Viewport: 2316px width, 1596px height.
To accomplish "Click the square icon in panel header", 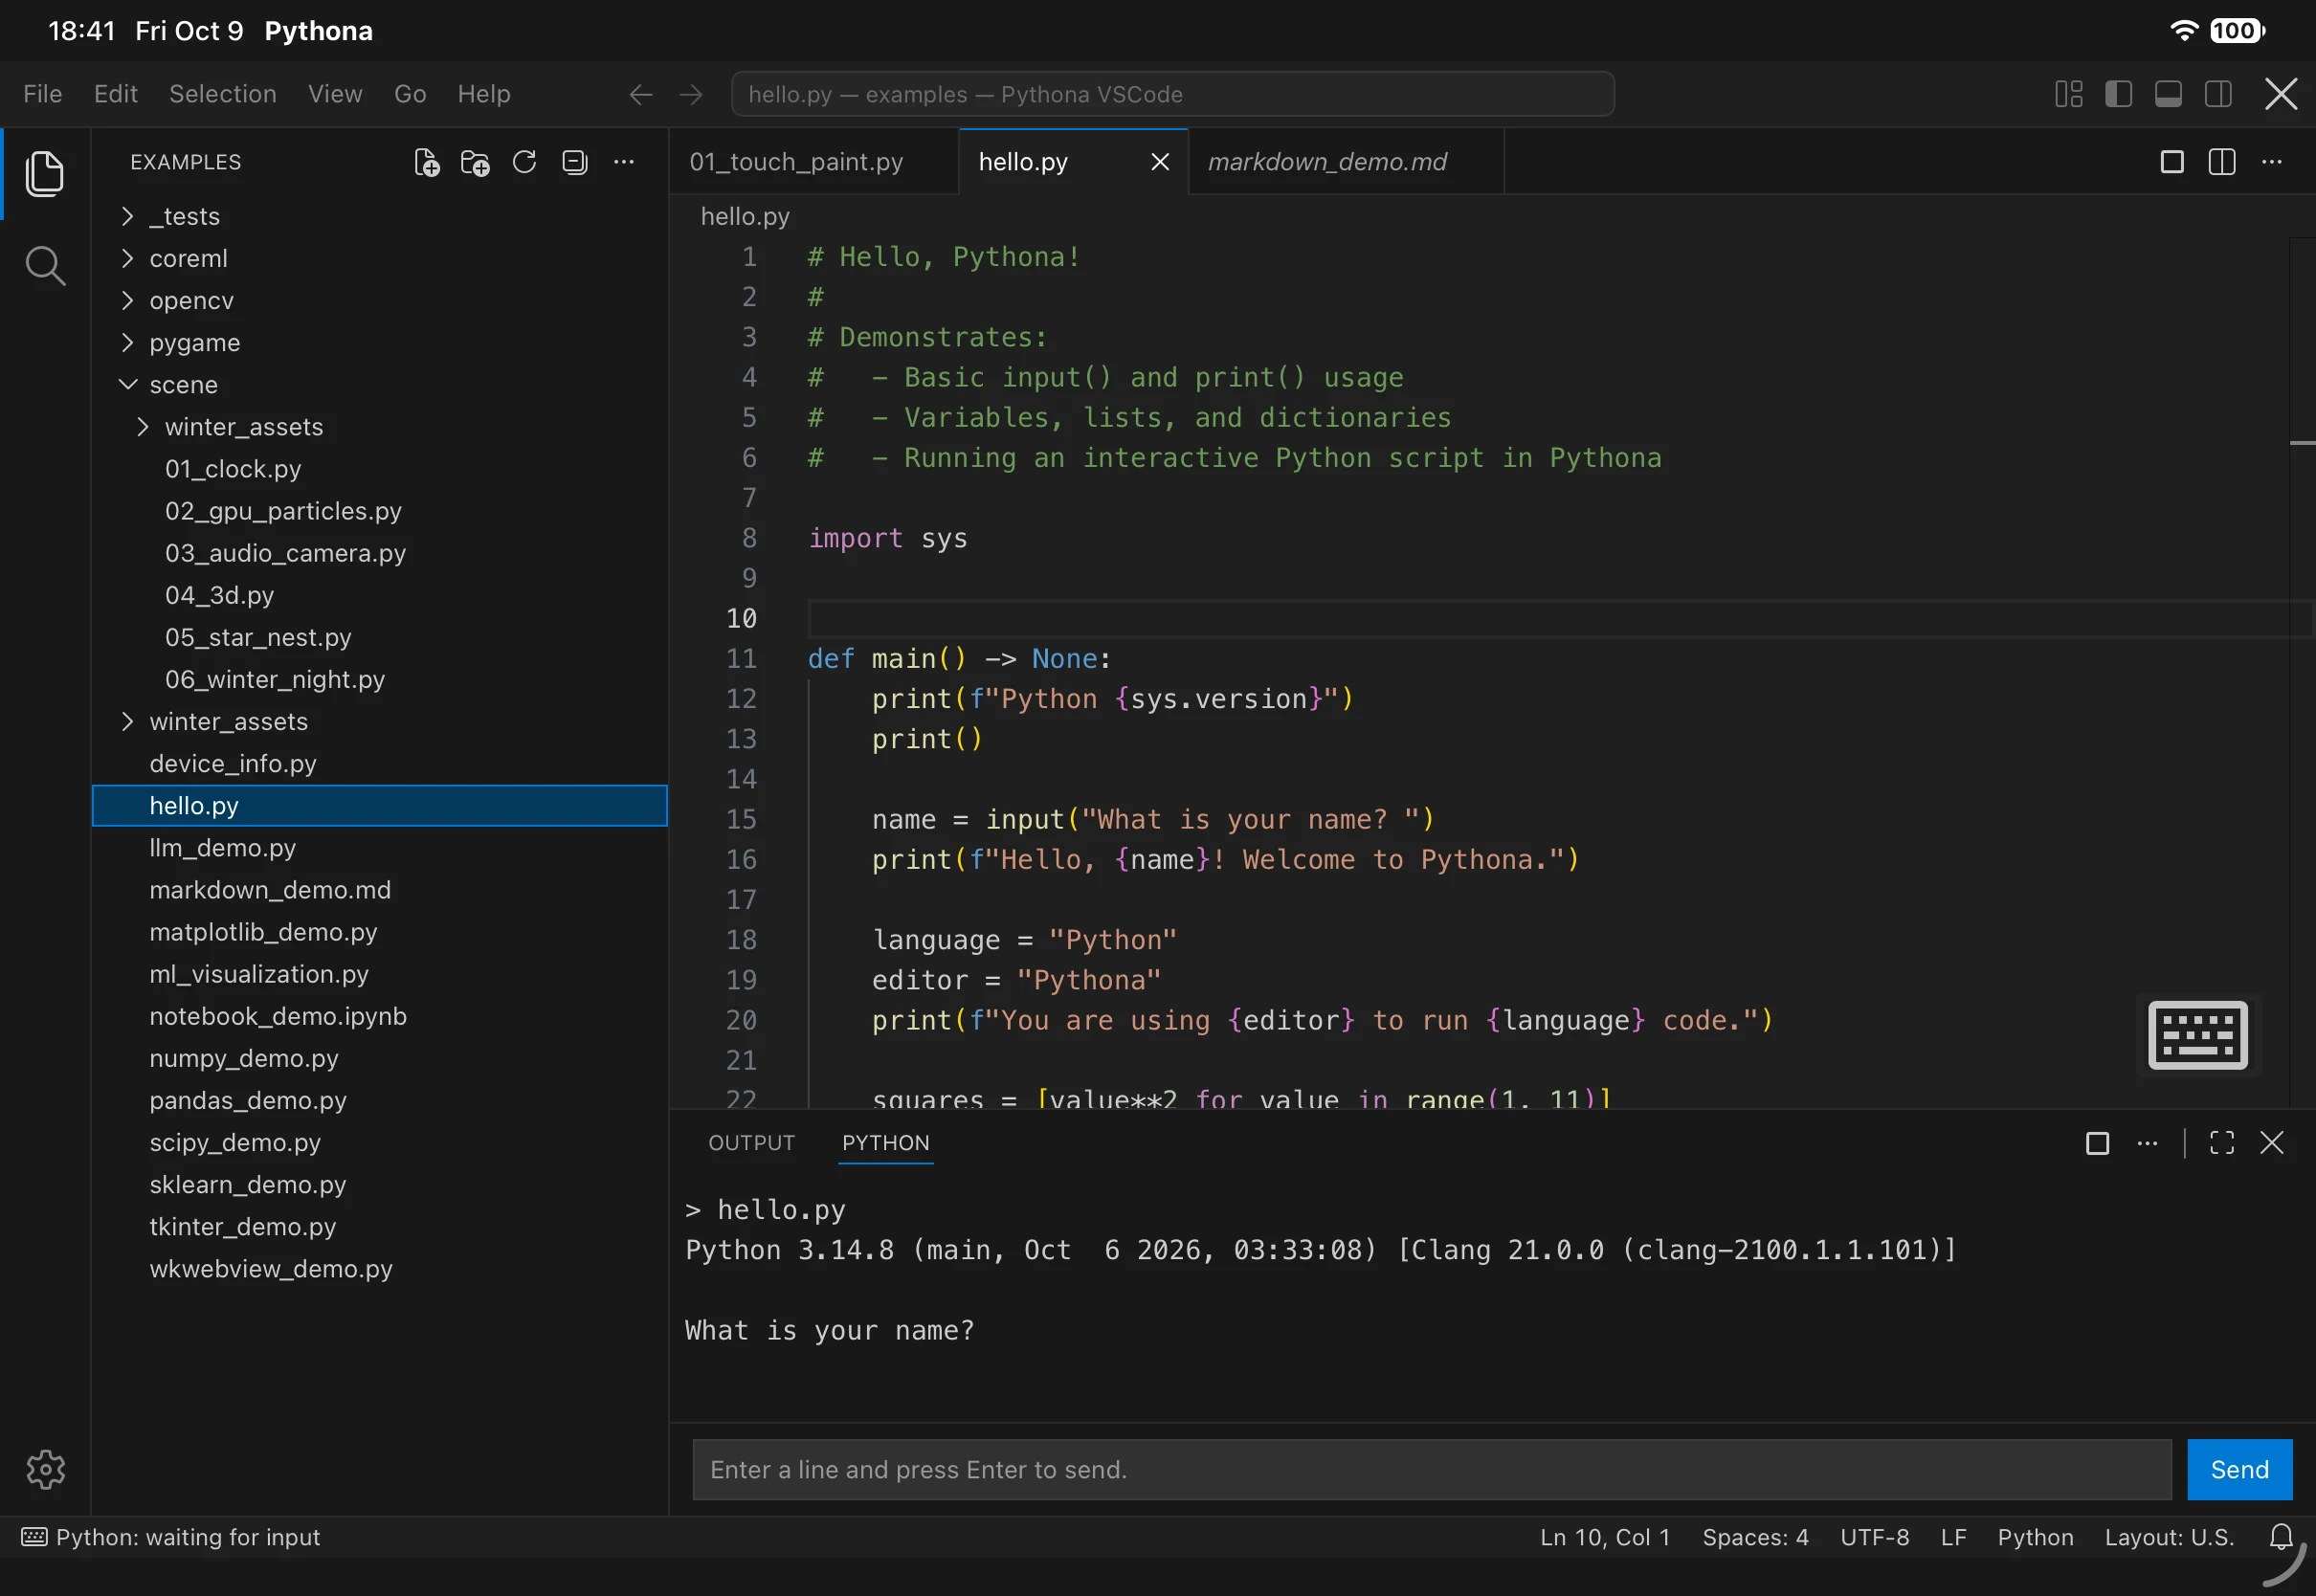I will (x=2098, y=1143).
